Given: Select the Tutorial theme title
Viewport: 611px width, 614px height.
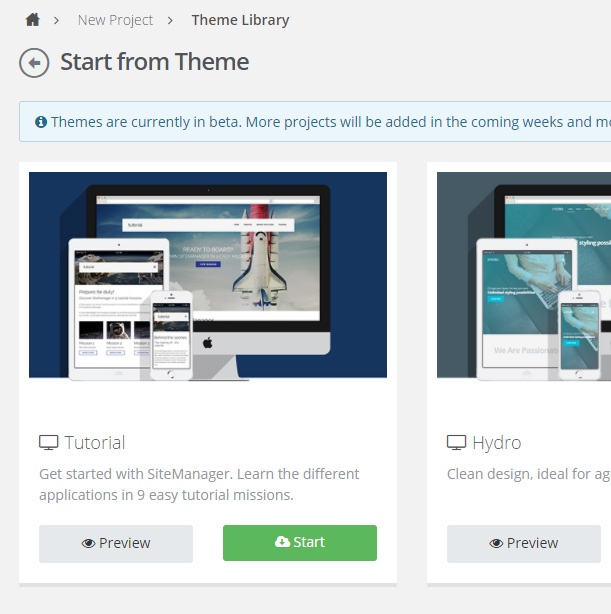Looking at the screenshot, I should [x=95, y=443].
